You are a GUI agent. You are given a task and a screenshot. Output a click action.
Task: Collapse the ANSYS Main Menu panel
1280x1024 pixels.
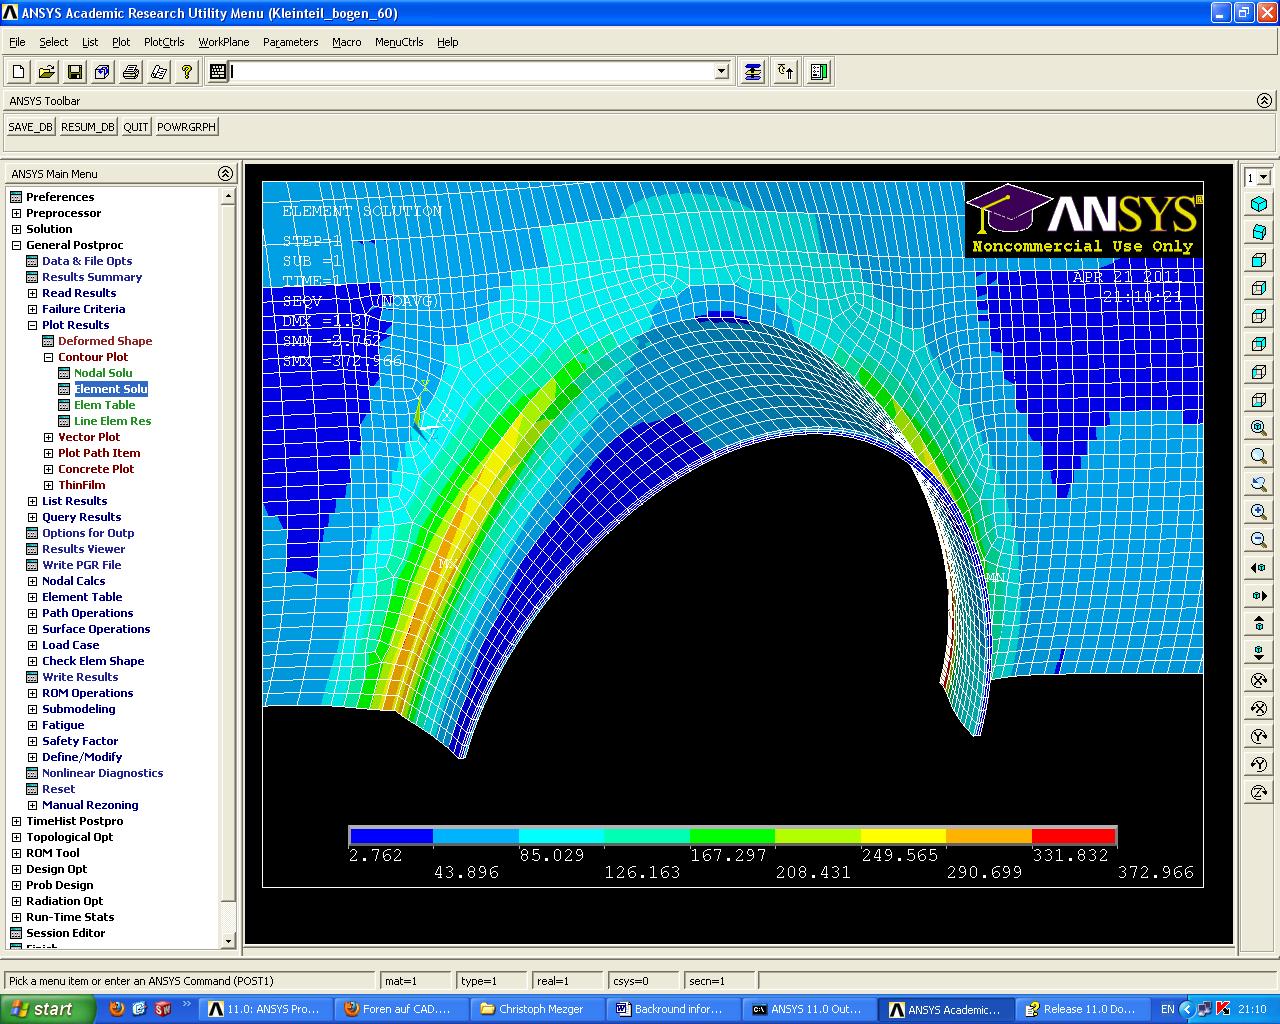225,174
